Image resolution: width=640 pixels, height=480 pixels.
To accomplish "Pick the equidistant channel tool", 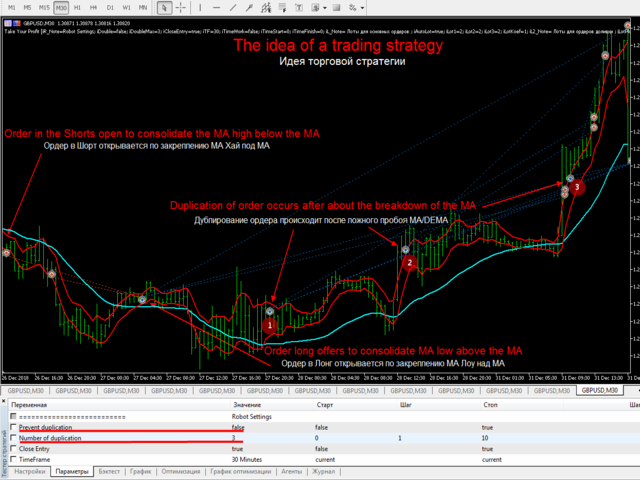I will (x=266, y=7).
